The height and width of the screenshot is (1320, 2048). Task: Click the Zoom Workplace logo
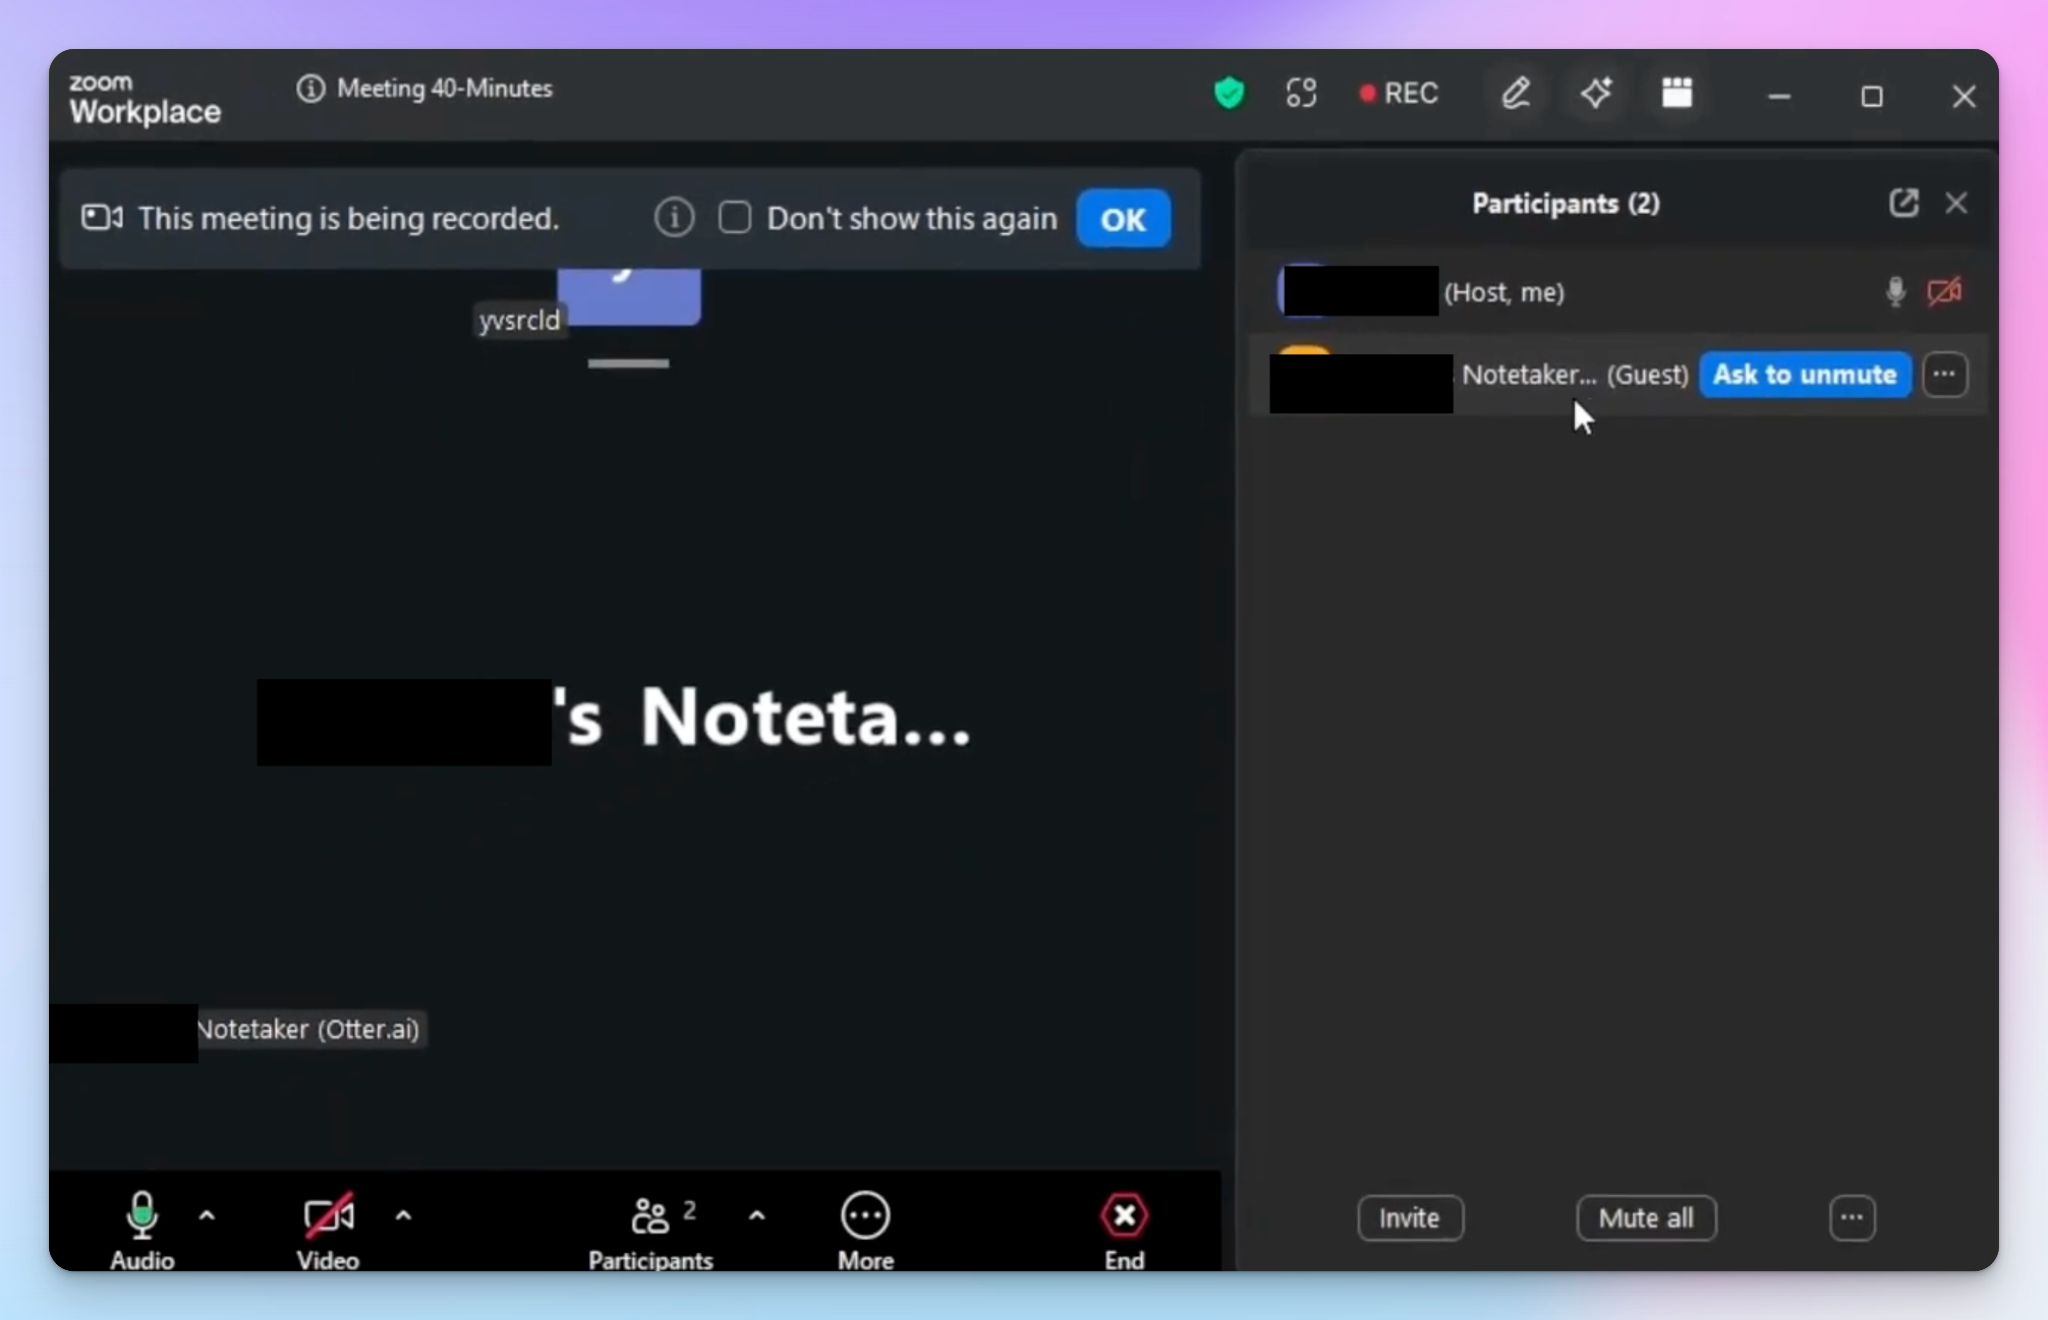(145, 99)
